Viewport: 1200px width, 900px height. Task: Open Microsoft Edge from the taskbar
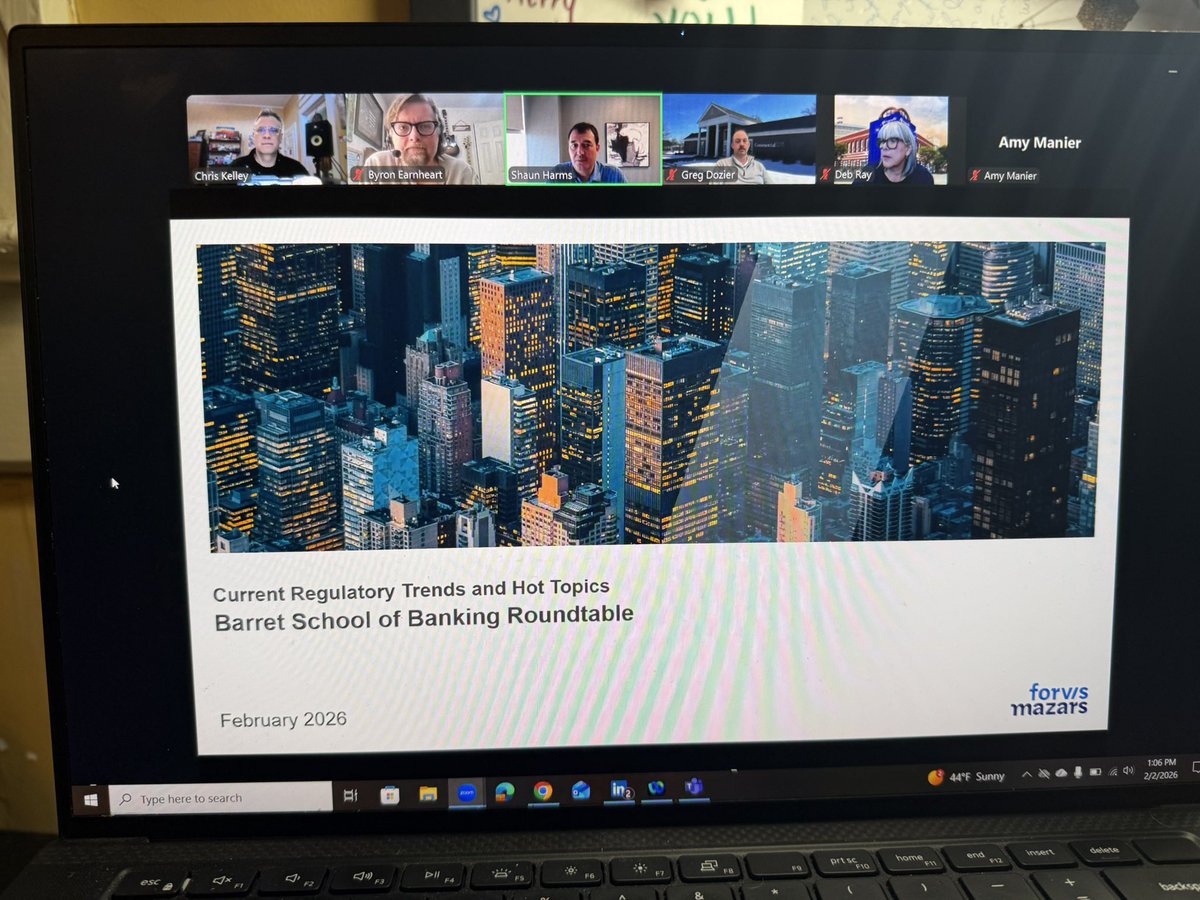pos(504,791)
